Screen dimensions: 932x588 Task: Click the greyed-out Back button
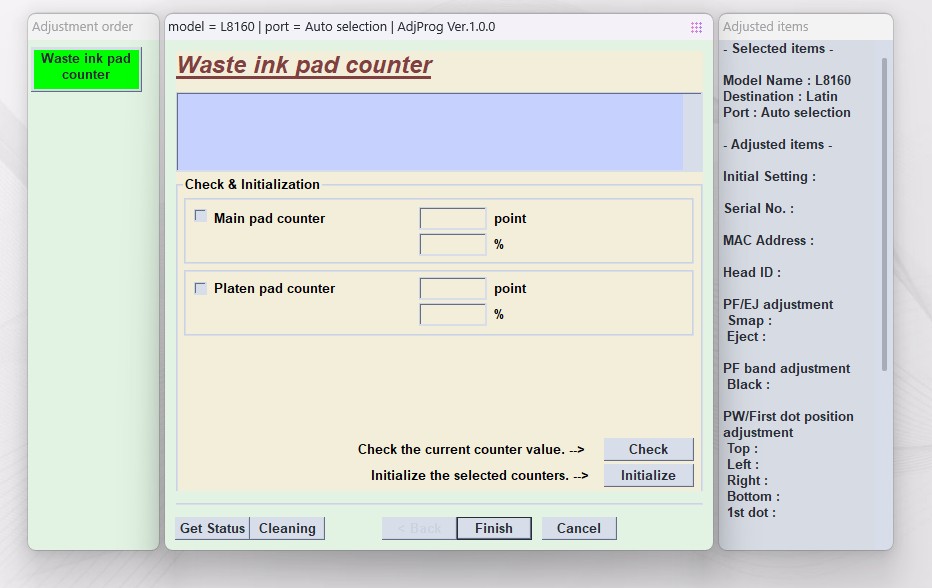[x=419, y=528]
